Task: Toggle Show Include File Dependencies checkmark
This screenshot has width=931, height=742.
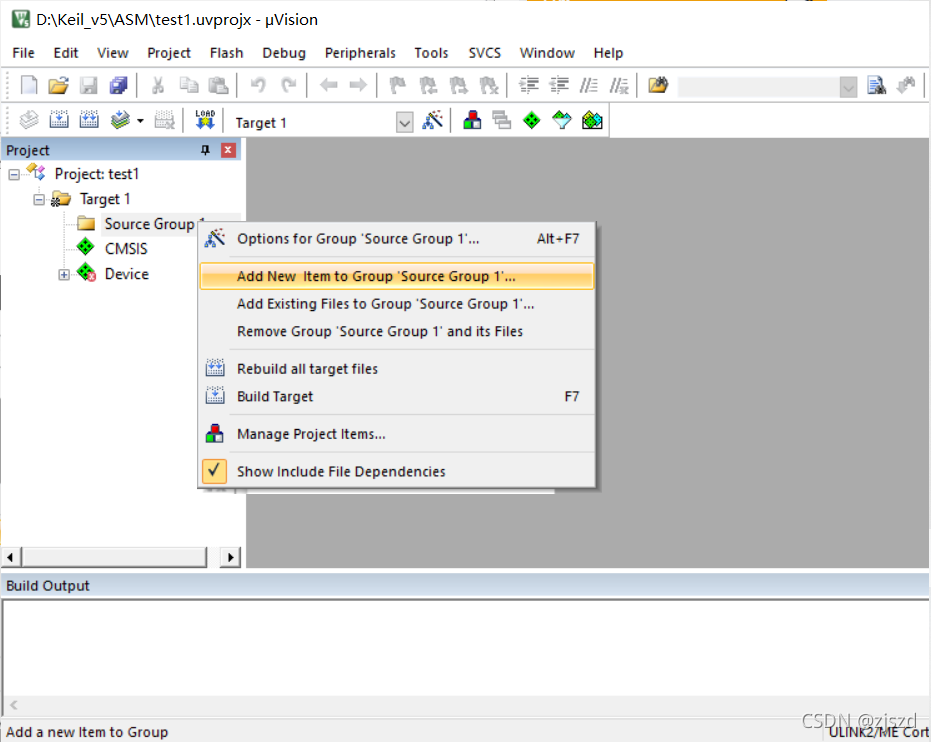Action: pos(214,471)
